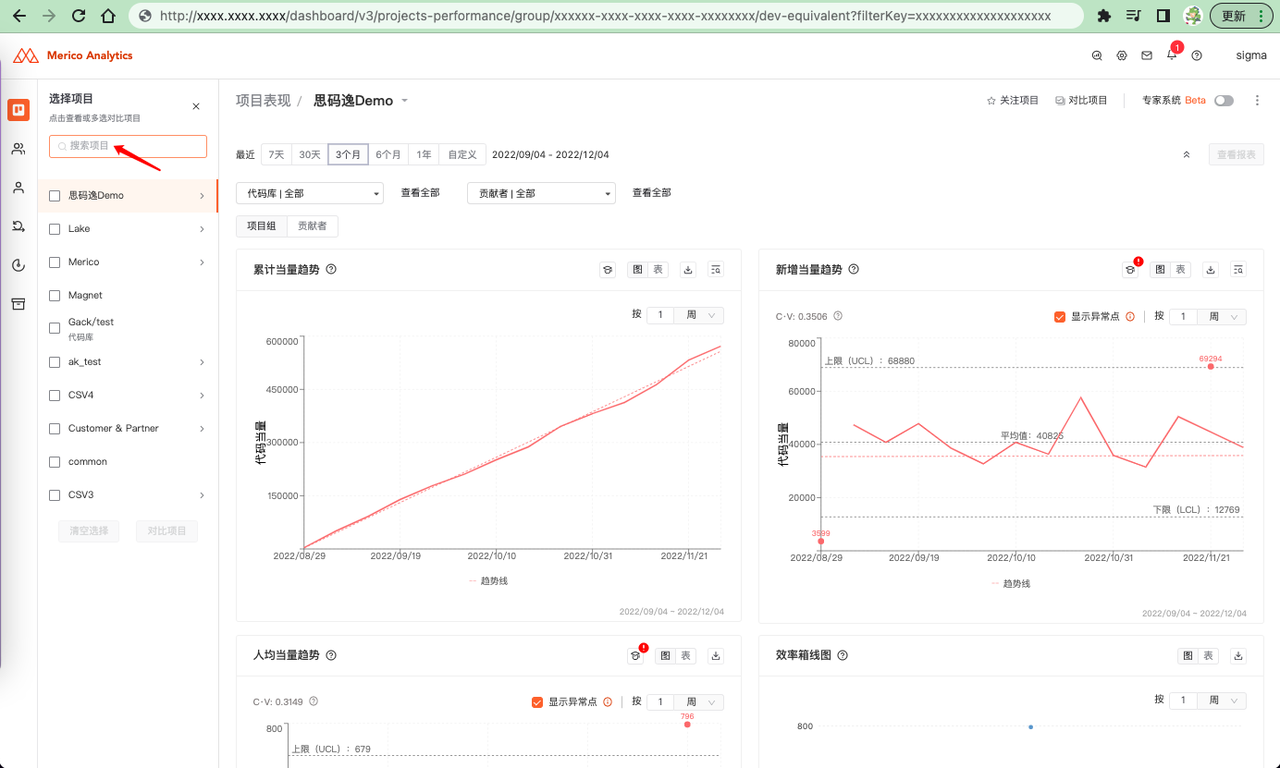Download the 人均当量趋势 chart
This screenshot has width=1280, height=768.
pyautogui.click(x=715, y=656)
